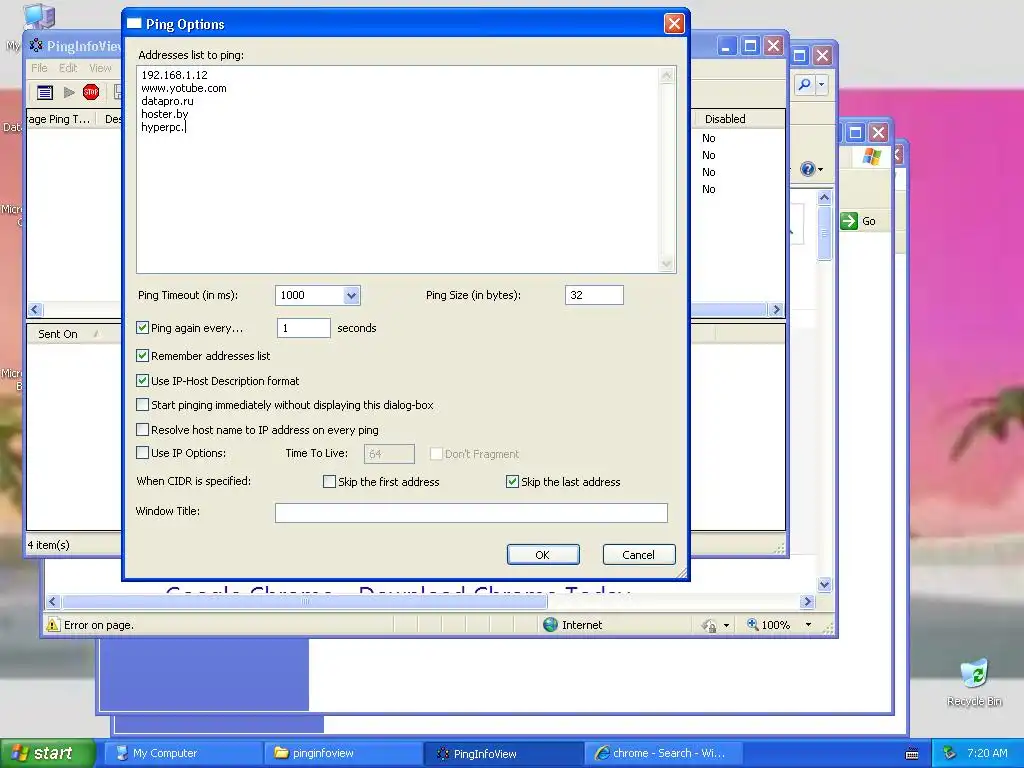The width and height of the screenshot is (1024, 768).
Task: Focus the Window Title input field
Action: (x=471, y=513)
